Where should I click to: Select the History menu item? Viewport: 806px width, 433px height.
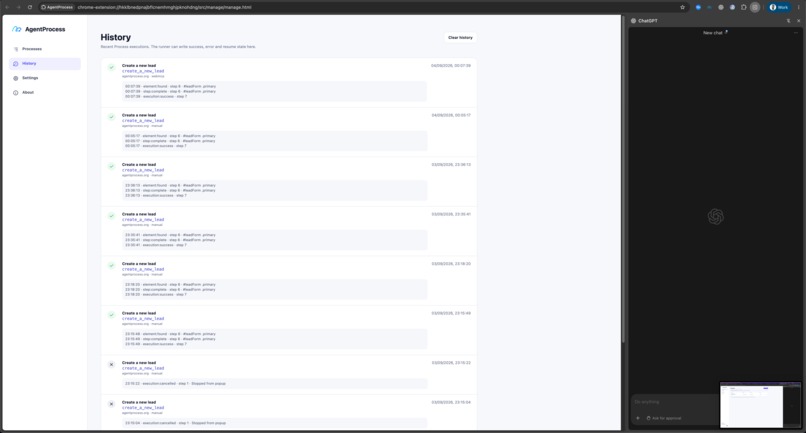click(x=45, y=64)
